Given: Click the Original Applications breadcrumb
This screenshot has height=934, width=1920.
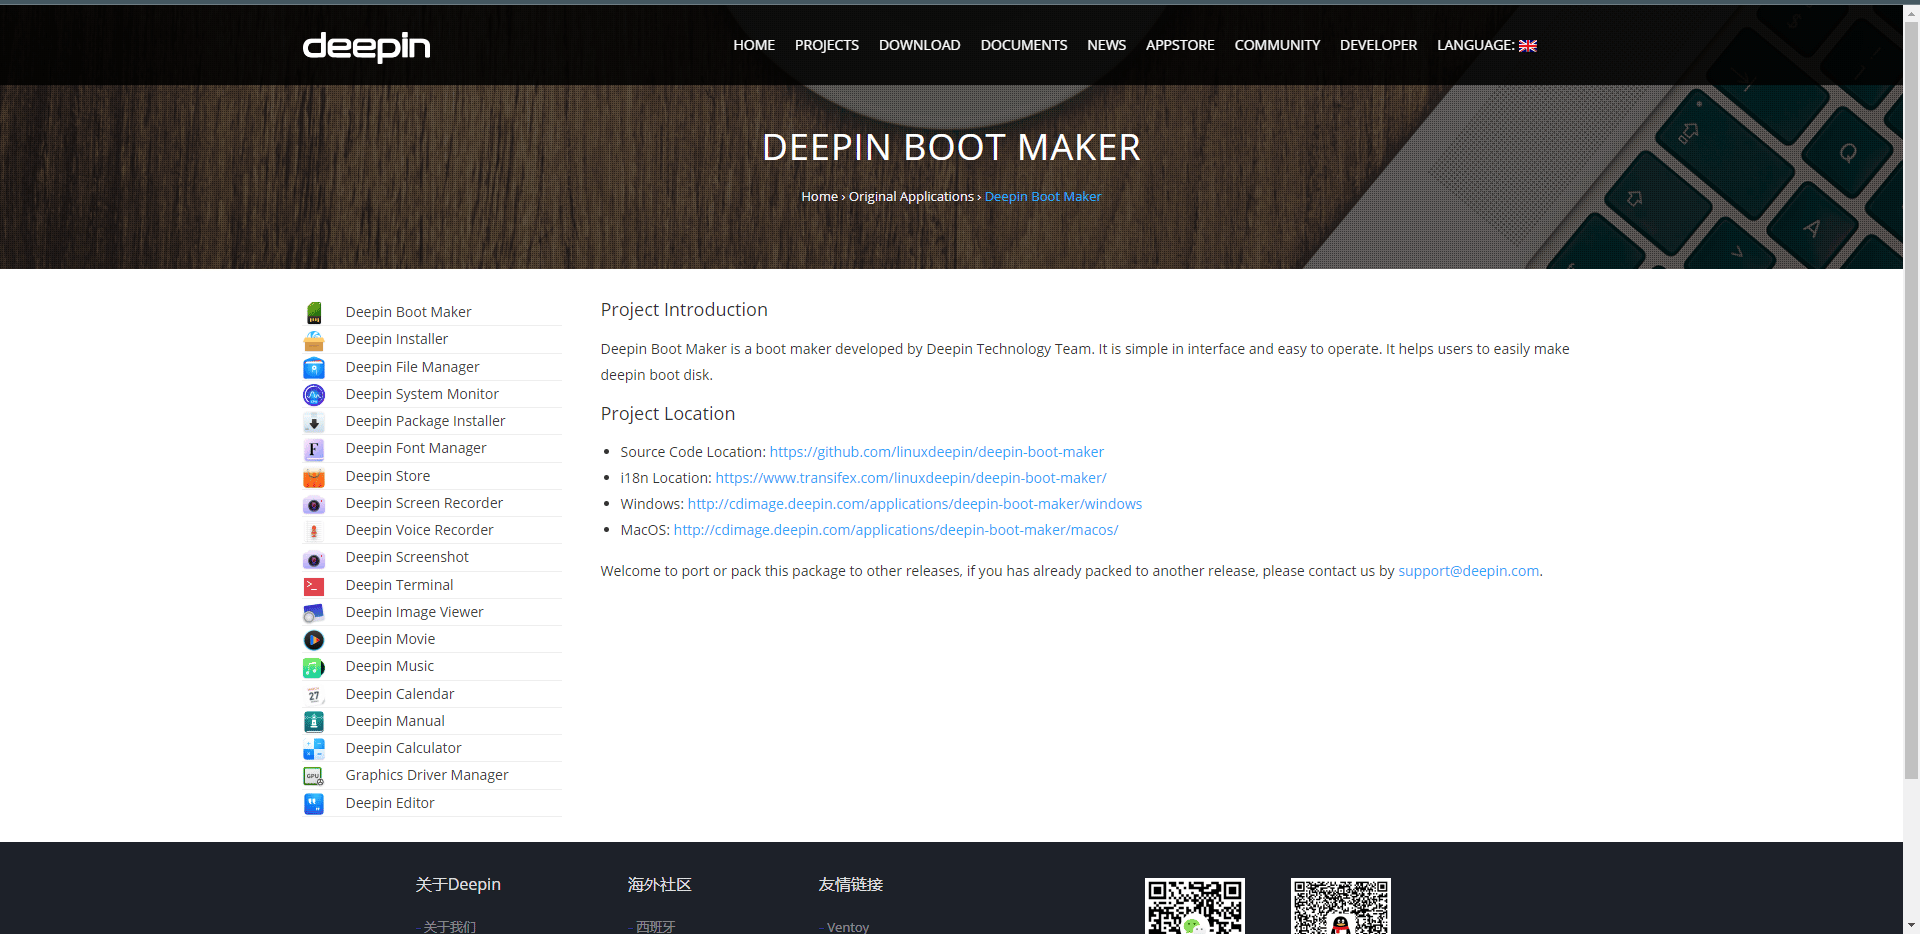Looking at the screenshot, I should (911, 197).
